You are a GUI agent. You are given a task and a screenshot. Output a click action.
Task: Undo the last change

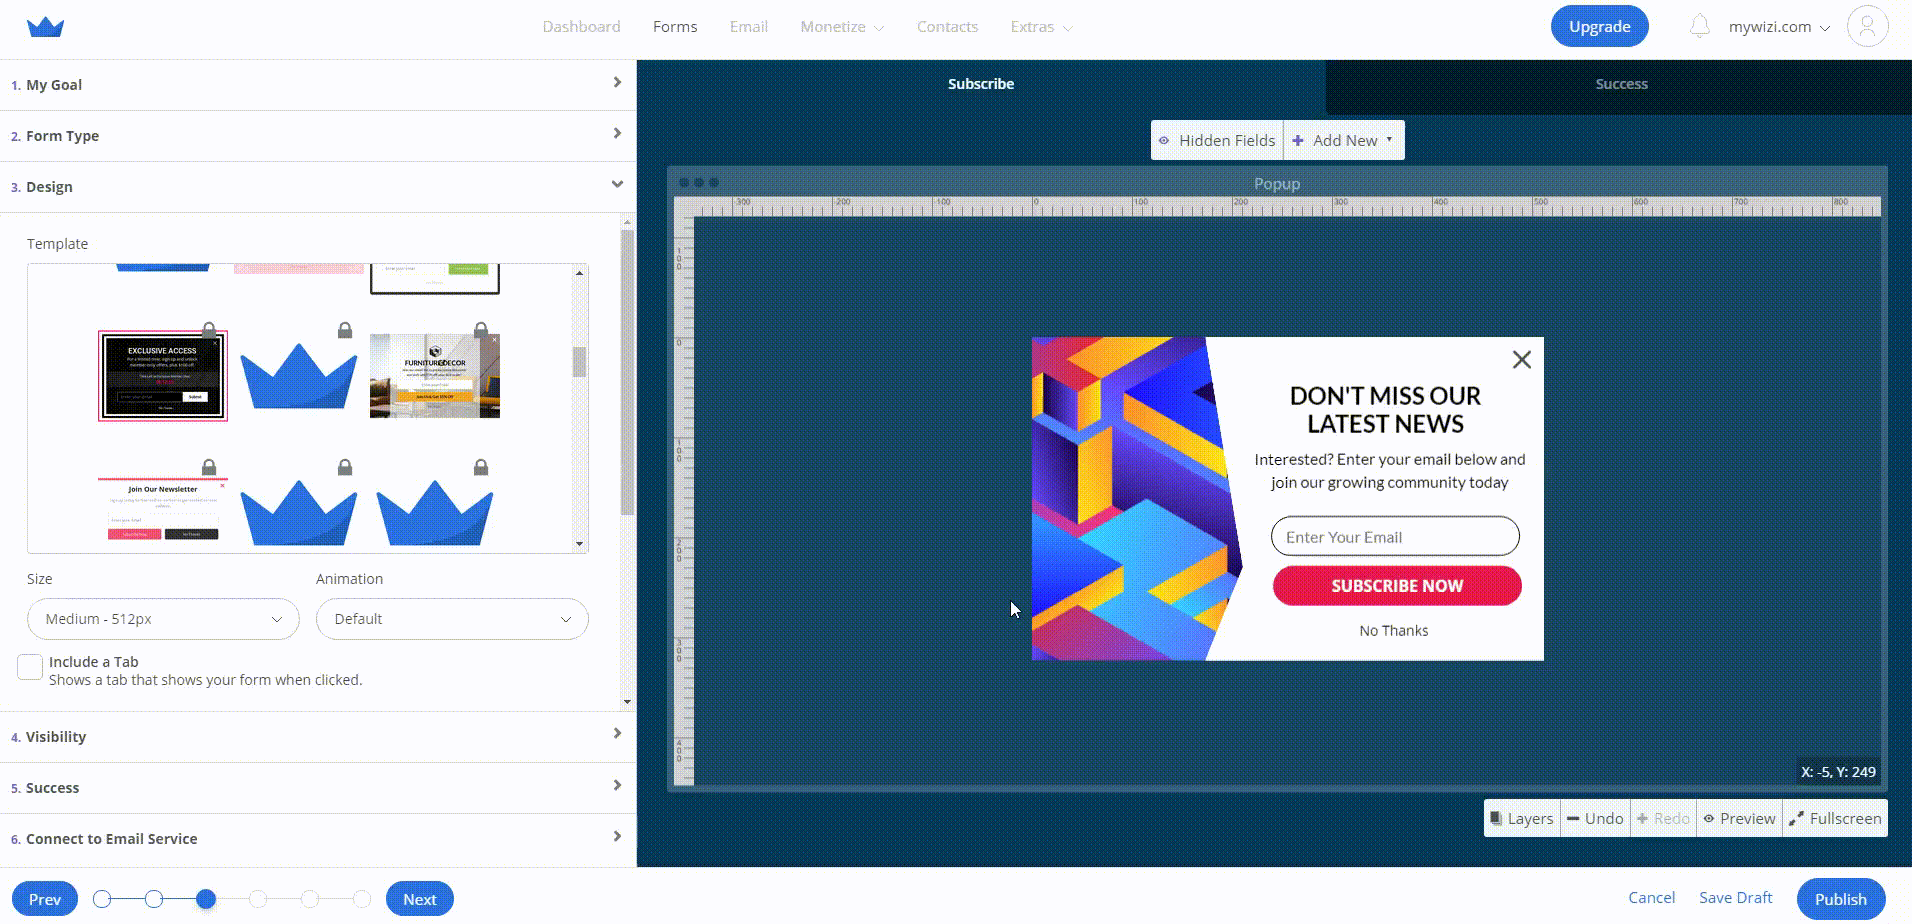point(1595,818)
